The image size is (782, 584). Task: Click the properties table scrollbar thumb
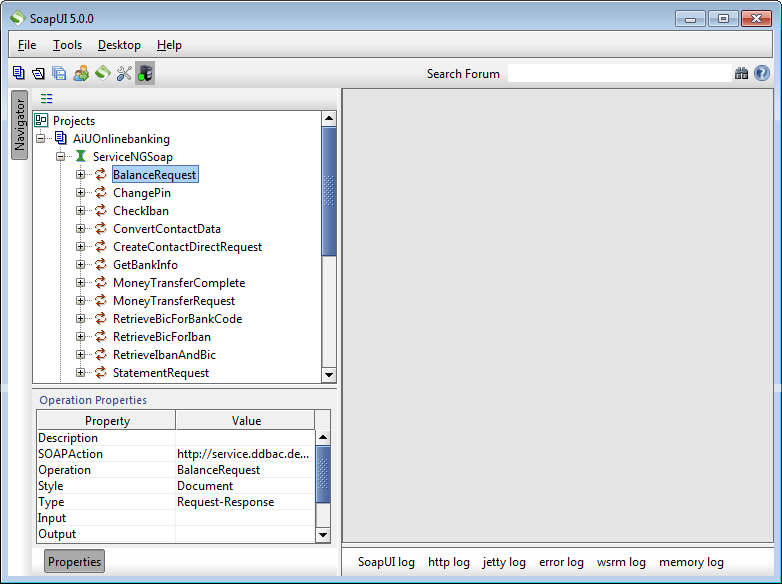pos(323,474)
